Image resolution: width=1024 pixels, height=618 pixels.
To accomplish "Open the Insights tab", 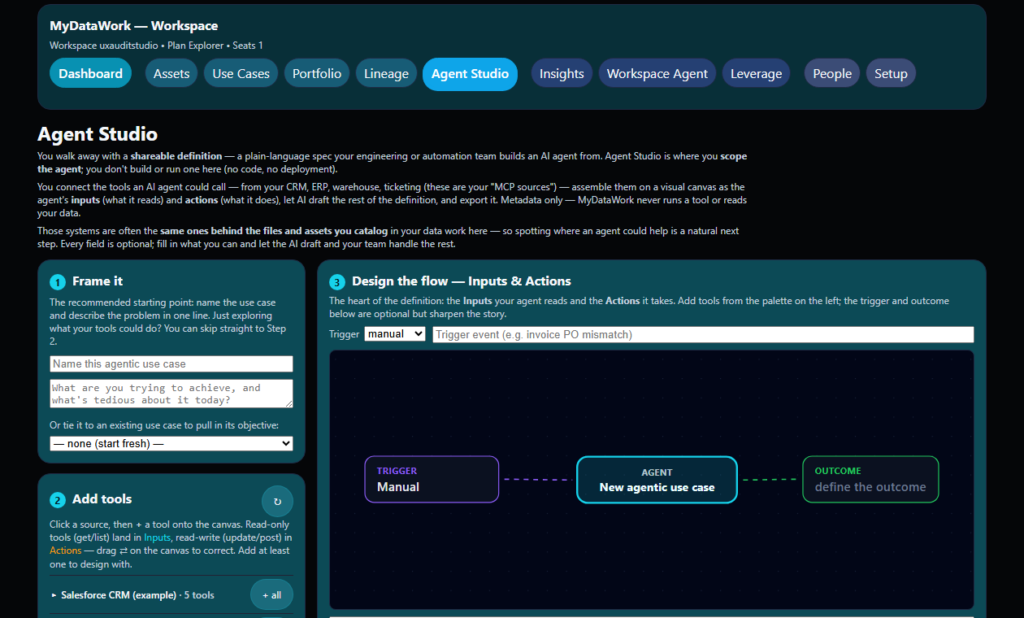I will 562,74.
